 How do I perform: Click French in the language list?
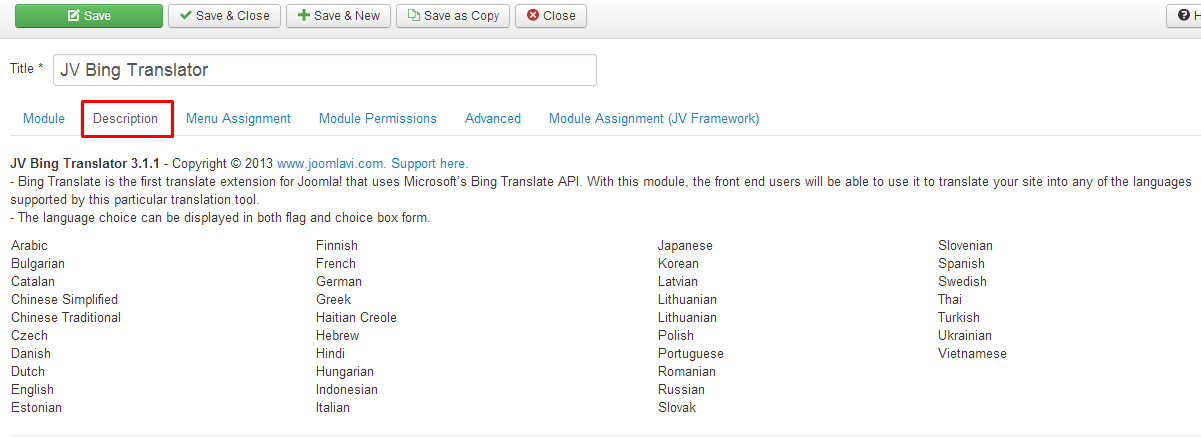(336, 263)
